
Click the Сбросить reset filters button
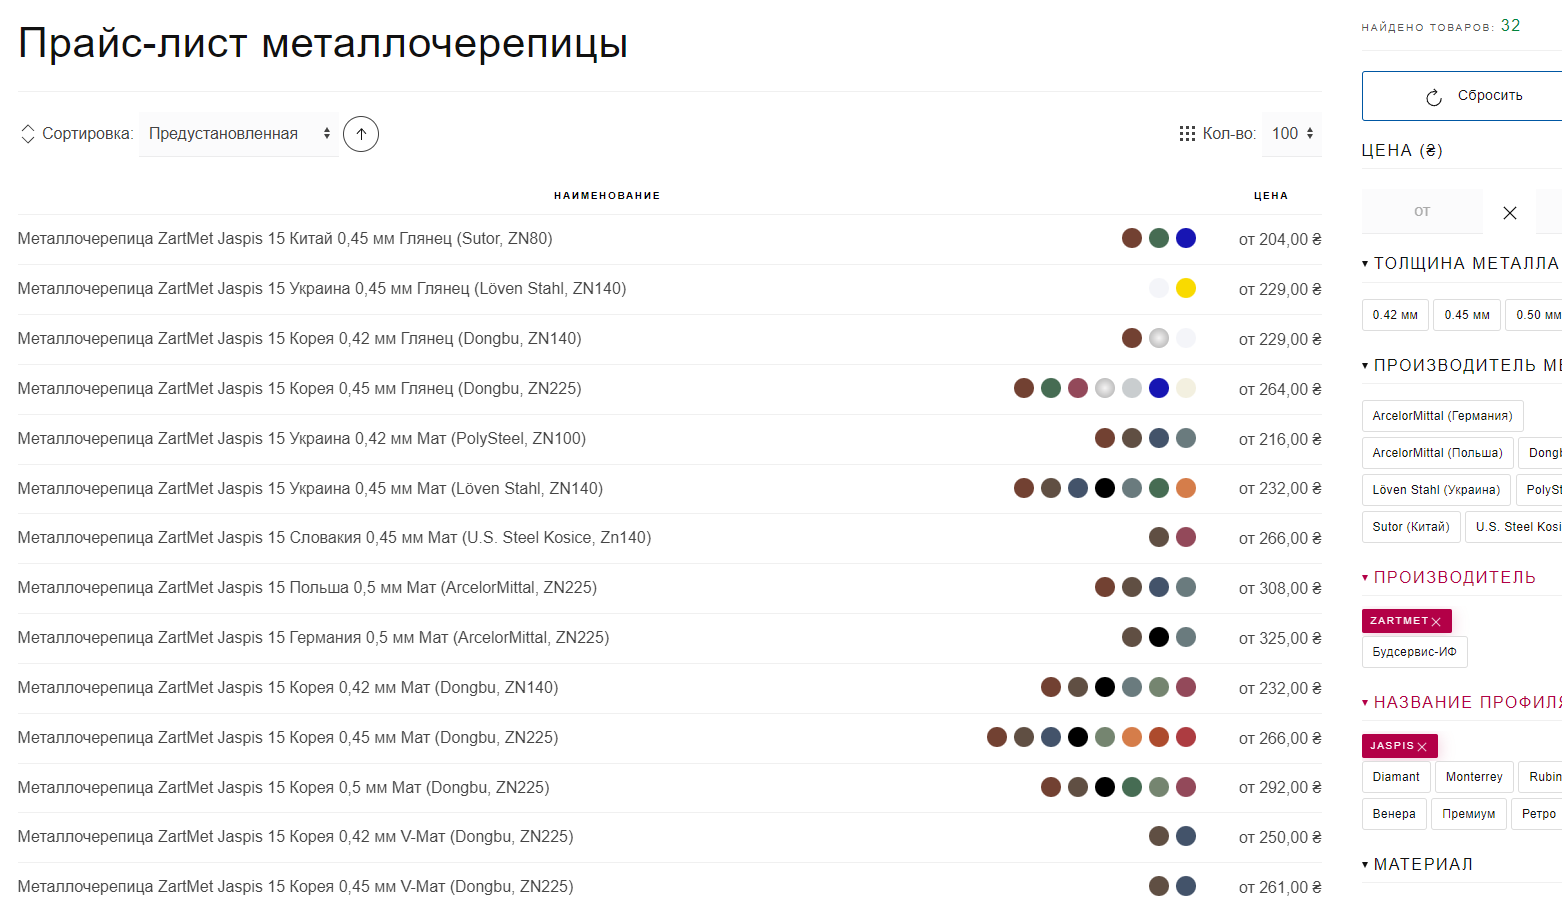point(1462,96)
